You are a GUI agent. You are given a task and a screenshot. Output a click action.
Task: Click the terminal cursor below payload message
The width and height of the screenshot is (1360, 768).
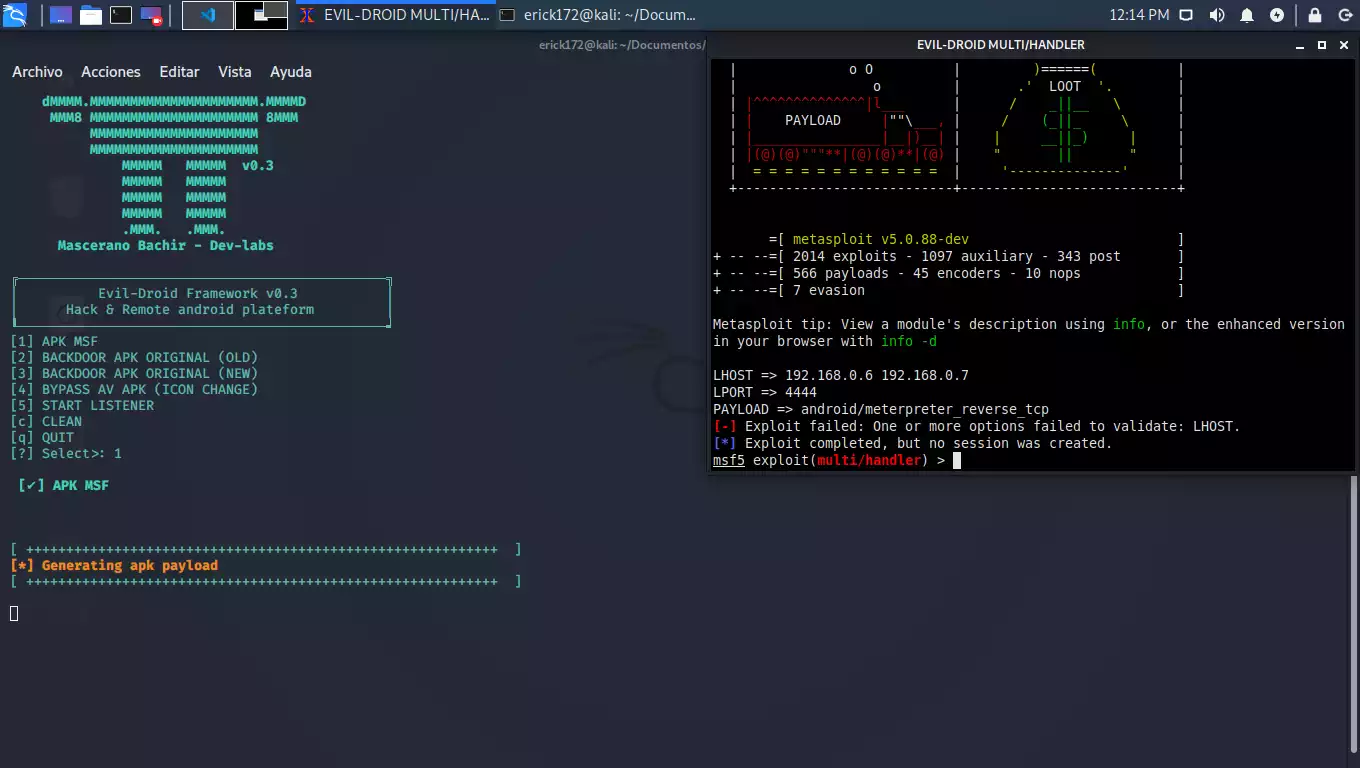click(x=14, y=613)
